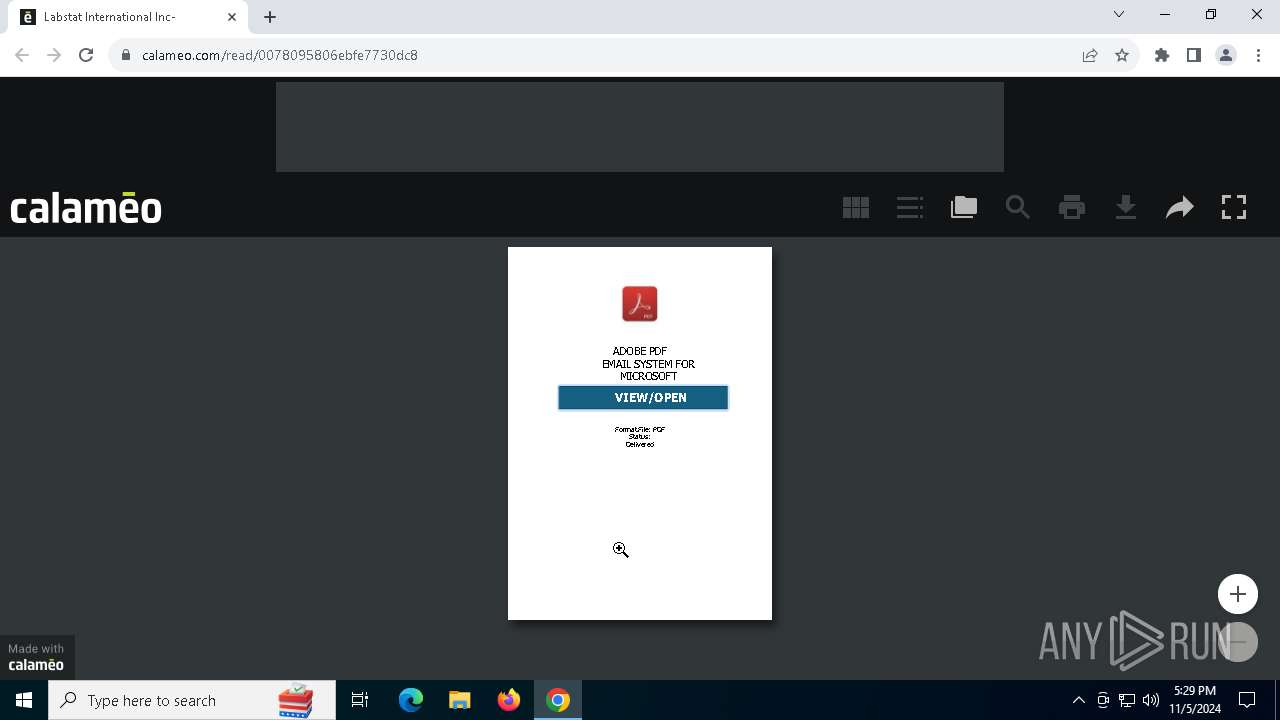Click the browser forward arrow
This screenshot has width=1280, height=720.
click(x=54, y=55)
